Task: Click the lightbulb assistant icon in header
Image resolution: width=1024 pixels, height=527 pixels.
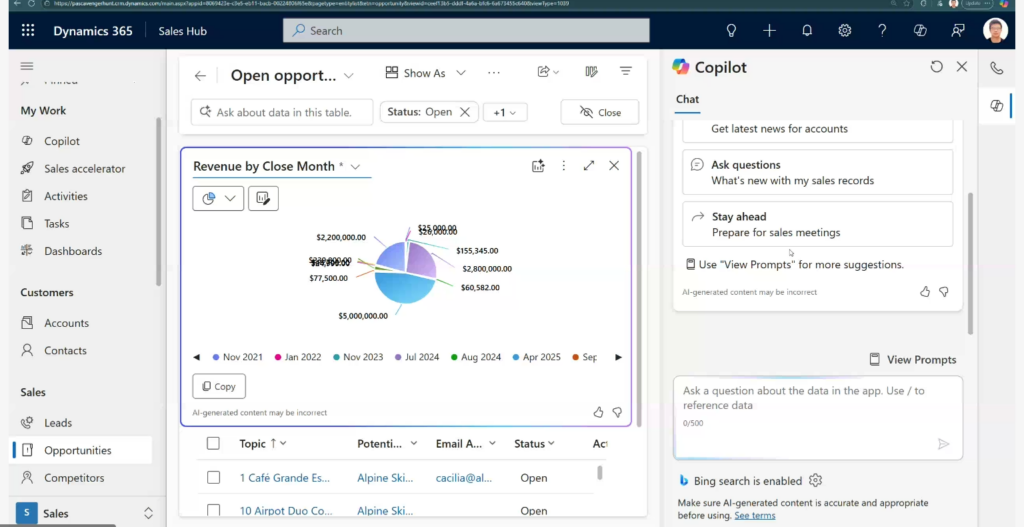Action: (731, 31)
